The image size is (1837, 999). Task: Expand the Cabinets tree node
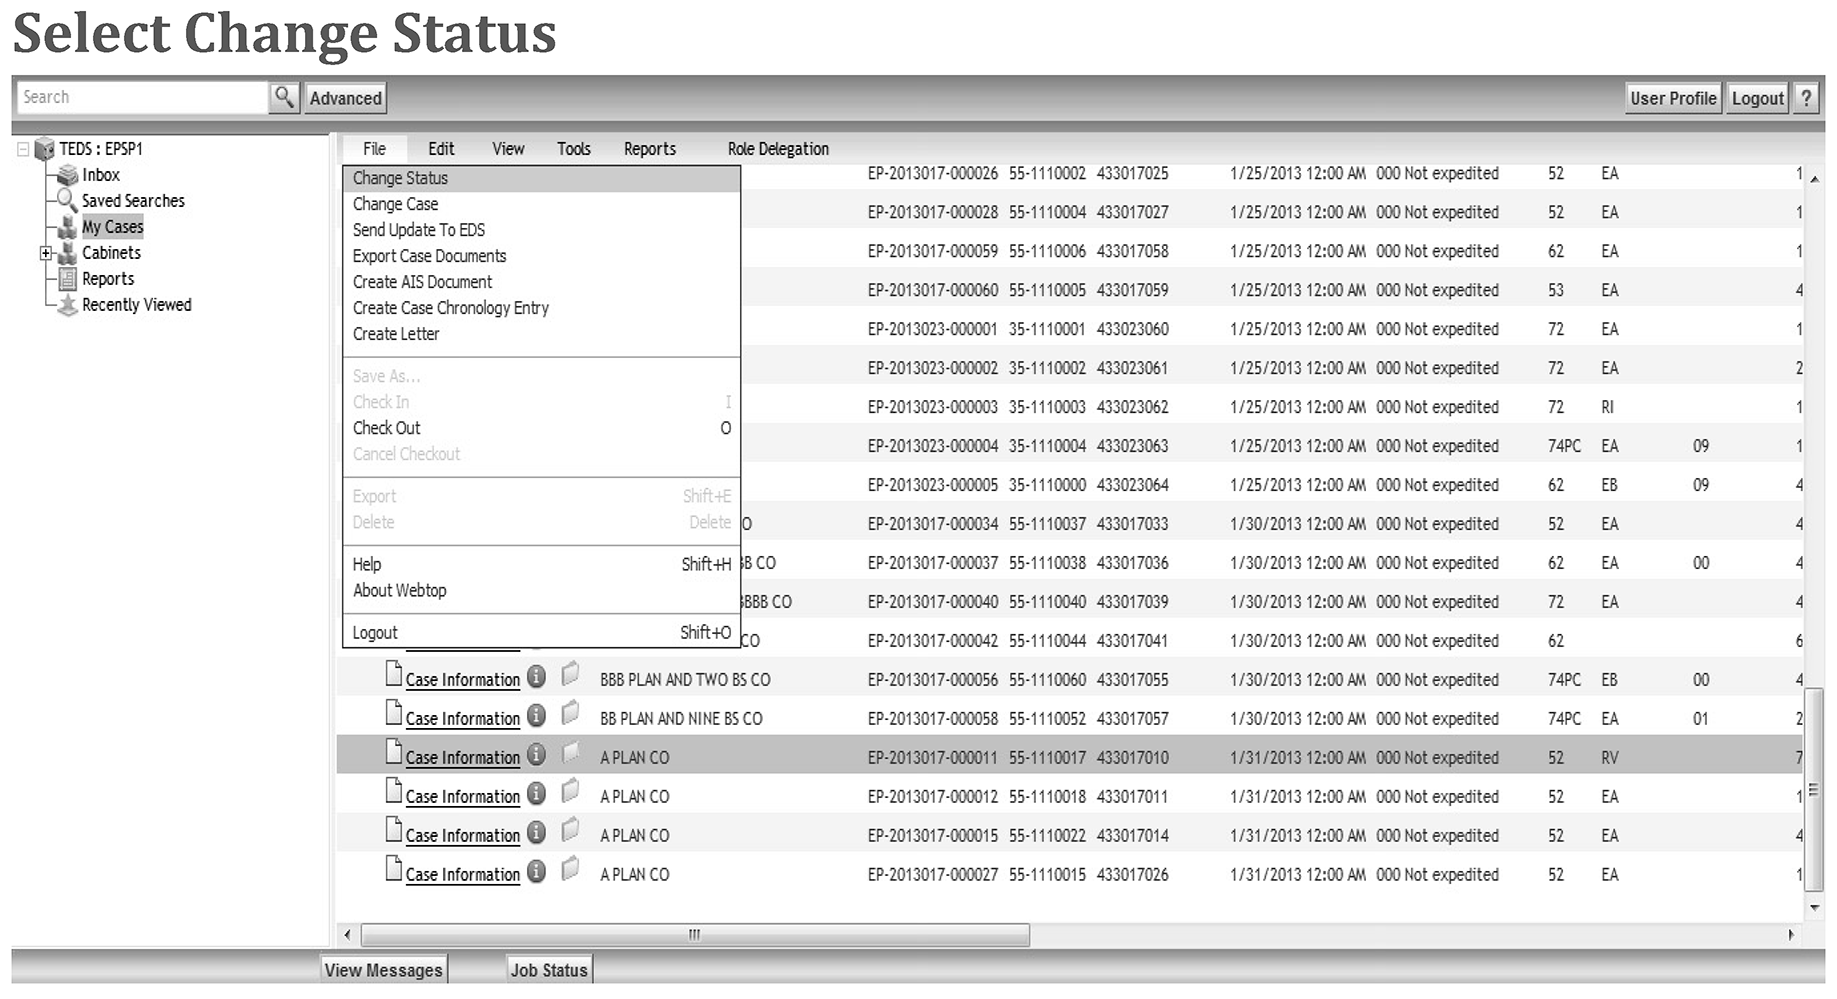coord(45,253)
